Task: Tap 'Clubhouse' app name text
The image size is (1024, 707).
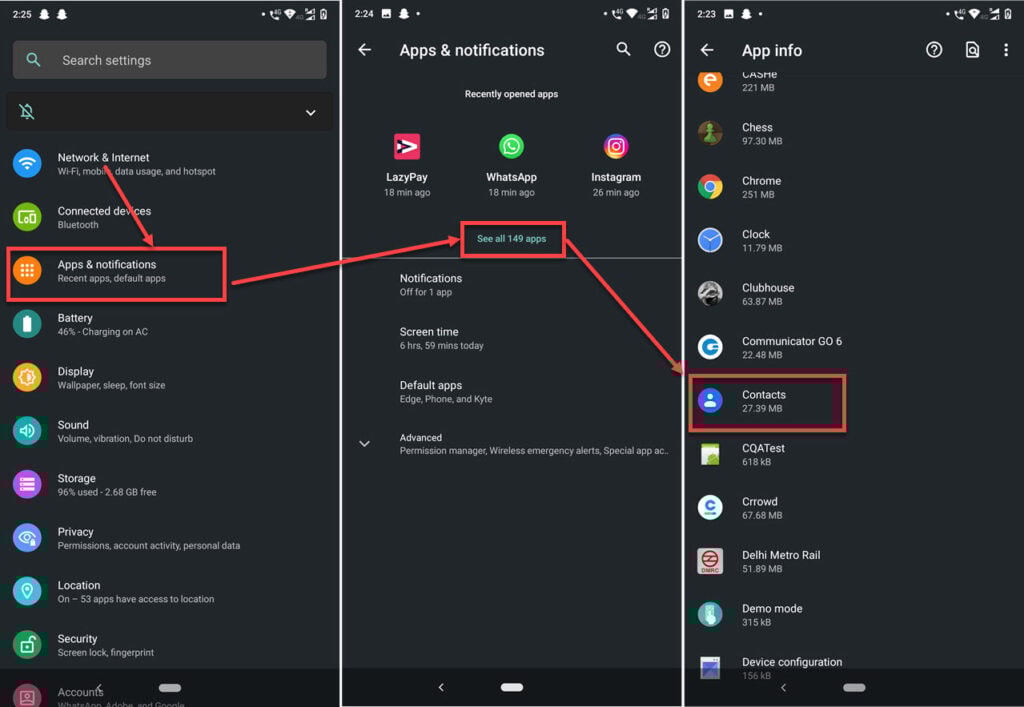Action: 768,287
